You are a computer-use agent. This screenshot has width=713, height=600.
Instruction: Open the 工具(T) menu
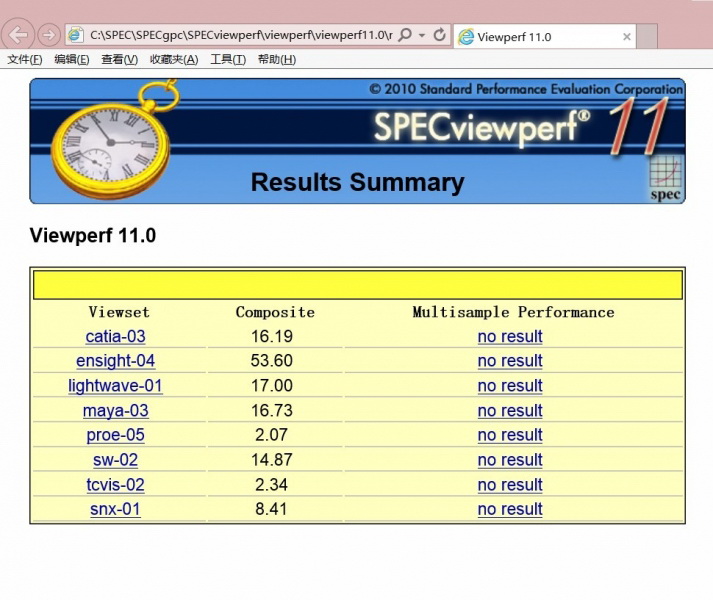point(228,60)
